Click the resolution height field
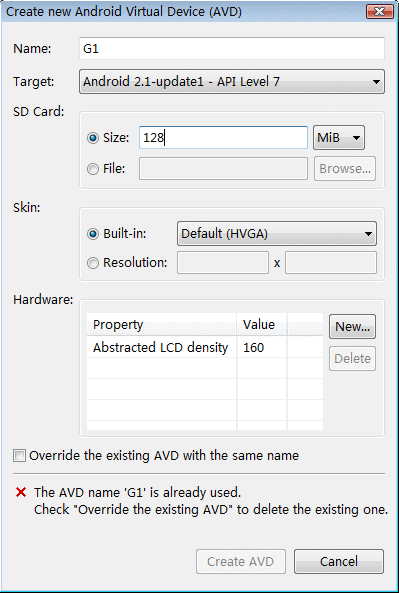 [x=331, y=262]
